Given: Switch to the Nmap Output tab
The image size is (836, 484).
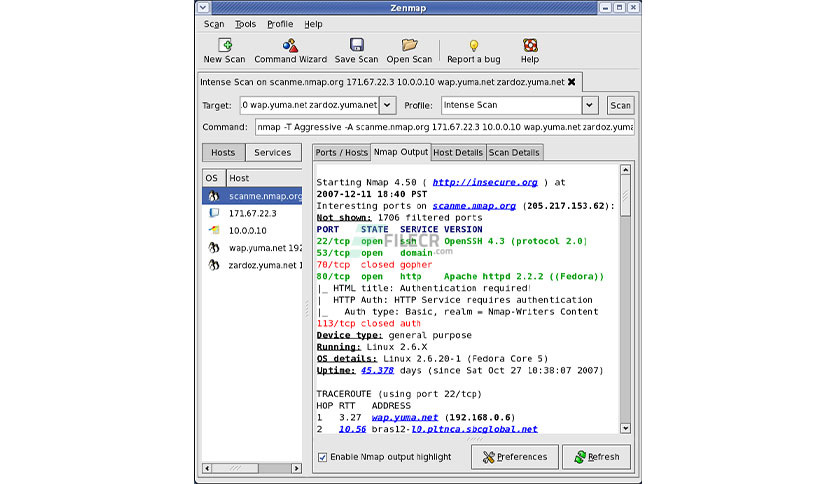Looking at the screenshot, I should pos(400,152).
